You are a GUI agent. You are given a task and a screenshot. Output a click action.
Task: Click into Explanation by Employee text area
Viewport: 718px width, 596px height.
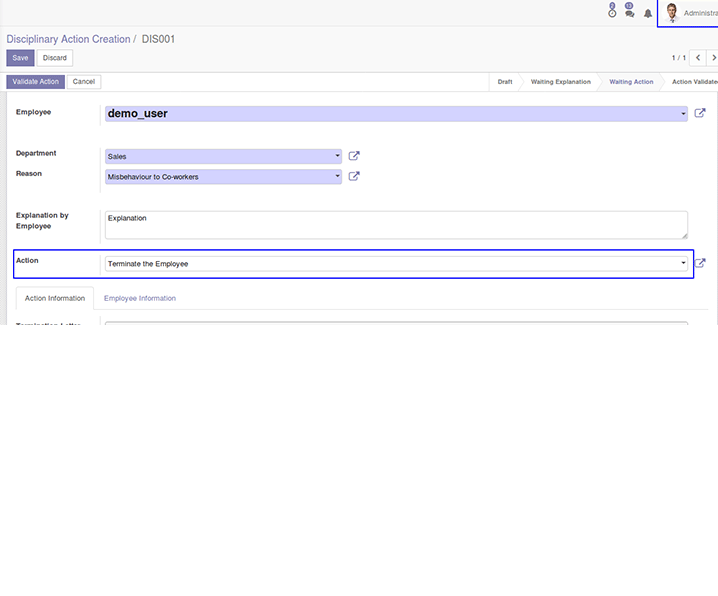[x=396, y=225]
